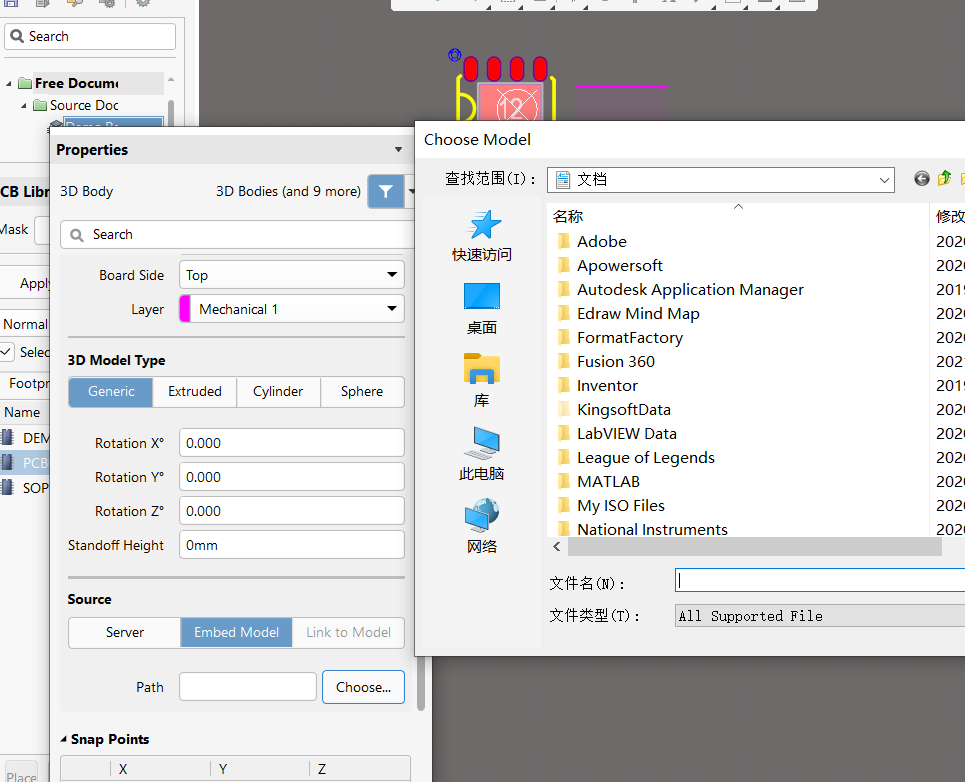Click the back arrow icon in Choose Model
The height and width of the screenshot is (782, 965).
pyautogui.click(x=921, y=178)
